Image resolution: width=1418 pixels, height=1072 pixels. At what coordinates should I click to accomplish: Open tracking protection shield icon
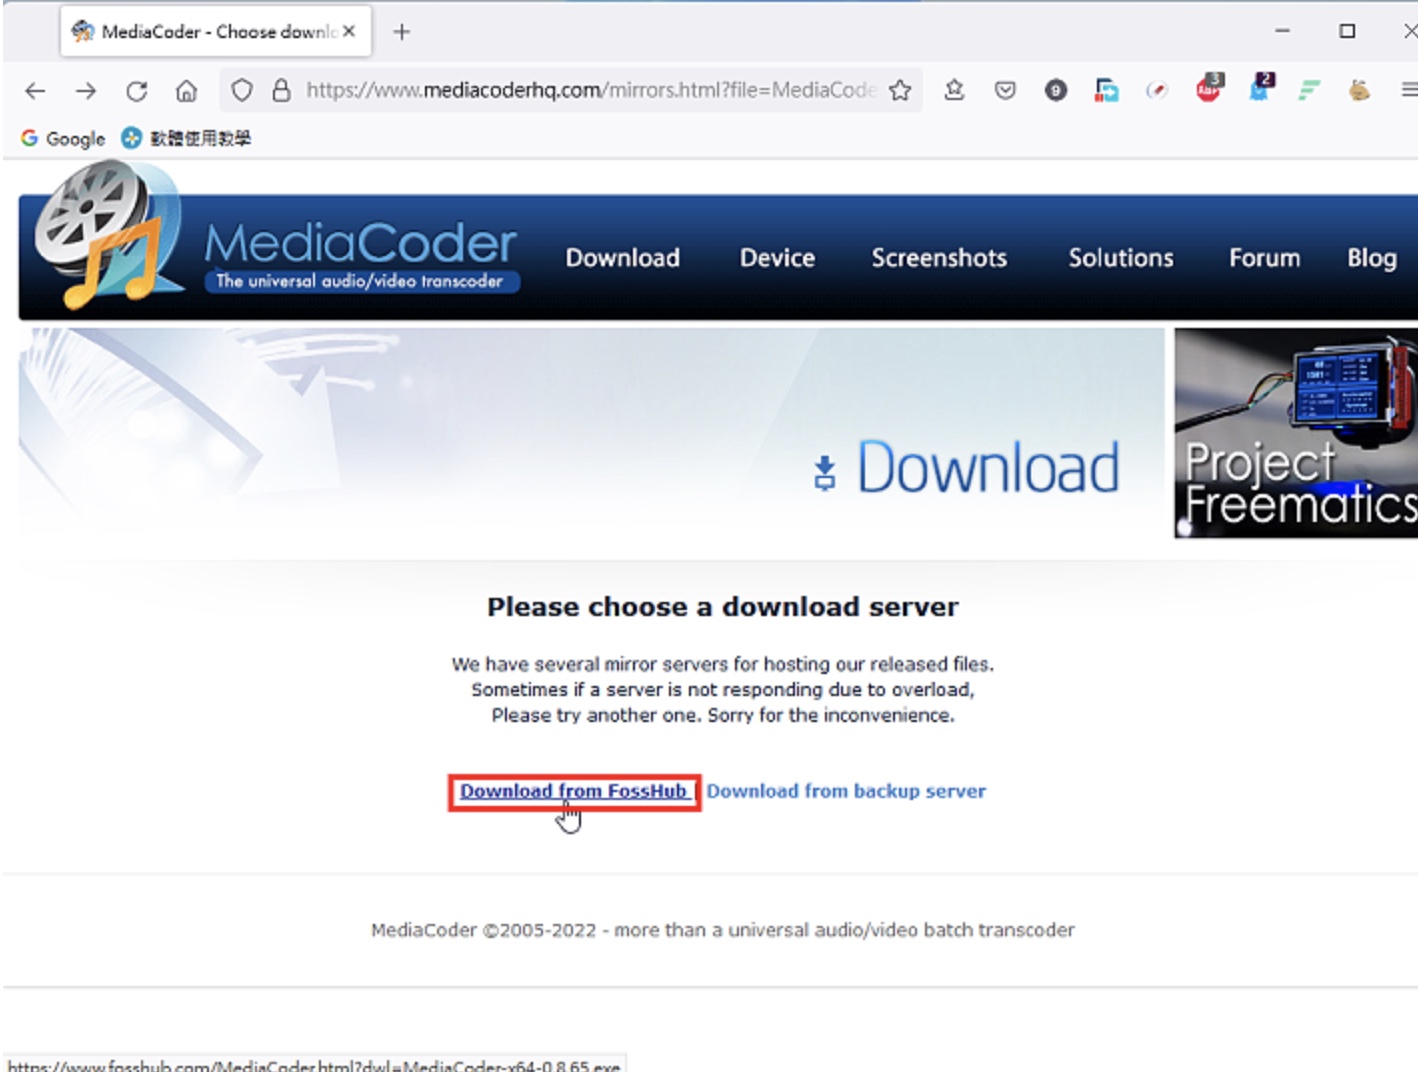[x=241, y=90]
